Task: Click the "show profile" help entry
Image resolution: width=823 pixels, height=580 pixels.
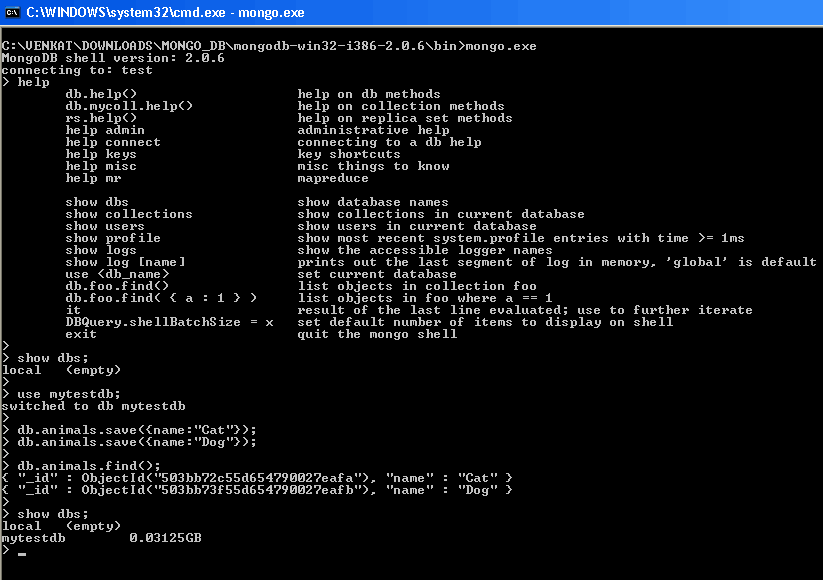Action: tap(113, 238)
